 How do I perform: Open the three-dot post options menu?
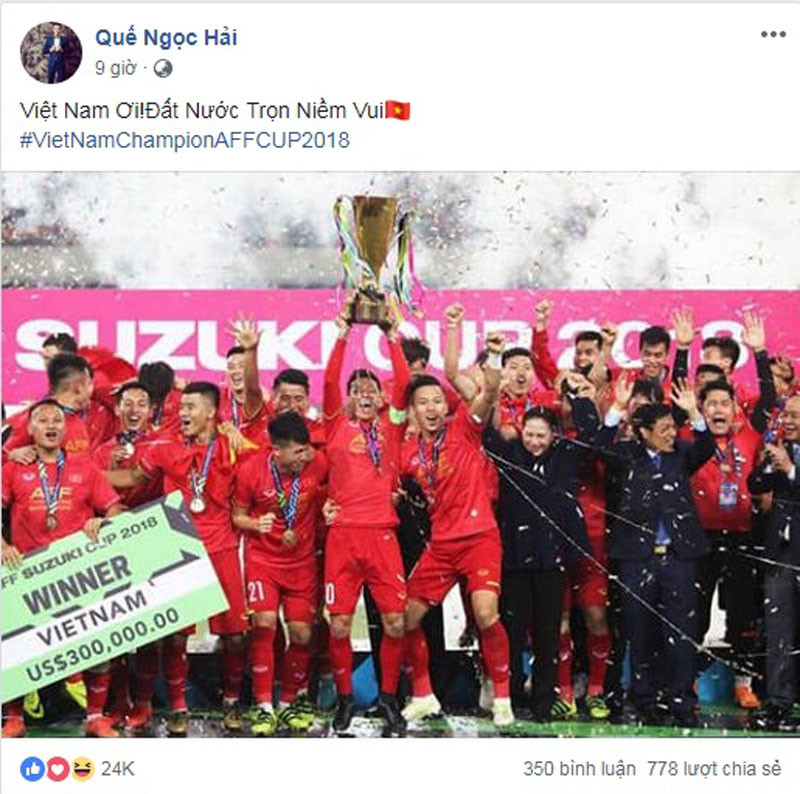[x=773, y=34]
